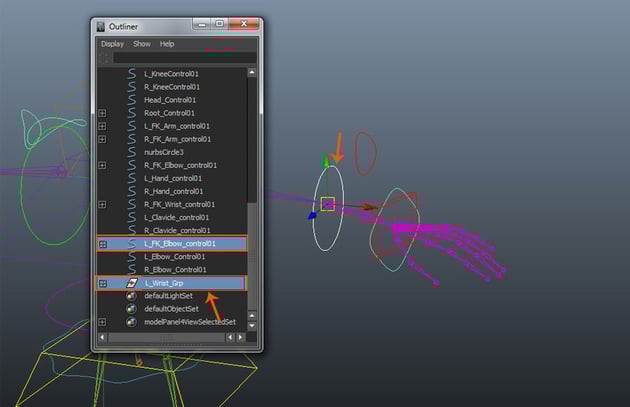Click the Head_Control01 curve icon
Image resolution: width=630 pixels, height=407 pixels.
(x=130, y=100)
